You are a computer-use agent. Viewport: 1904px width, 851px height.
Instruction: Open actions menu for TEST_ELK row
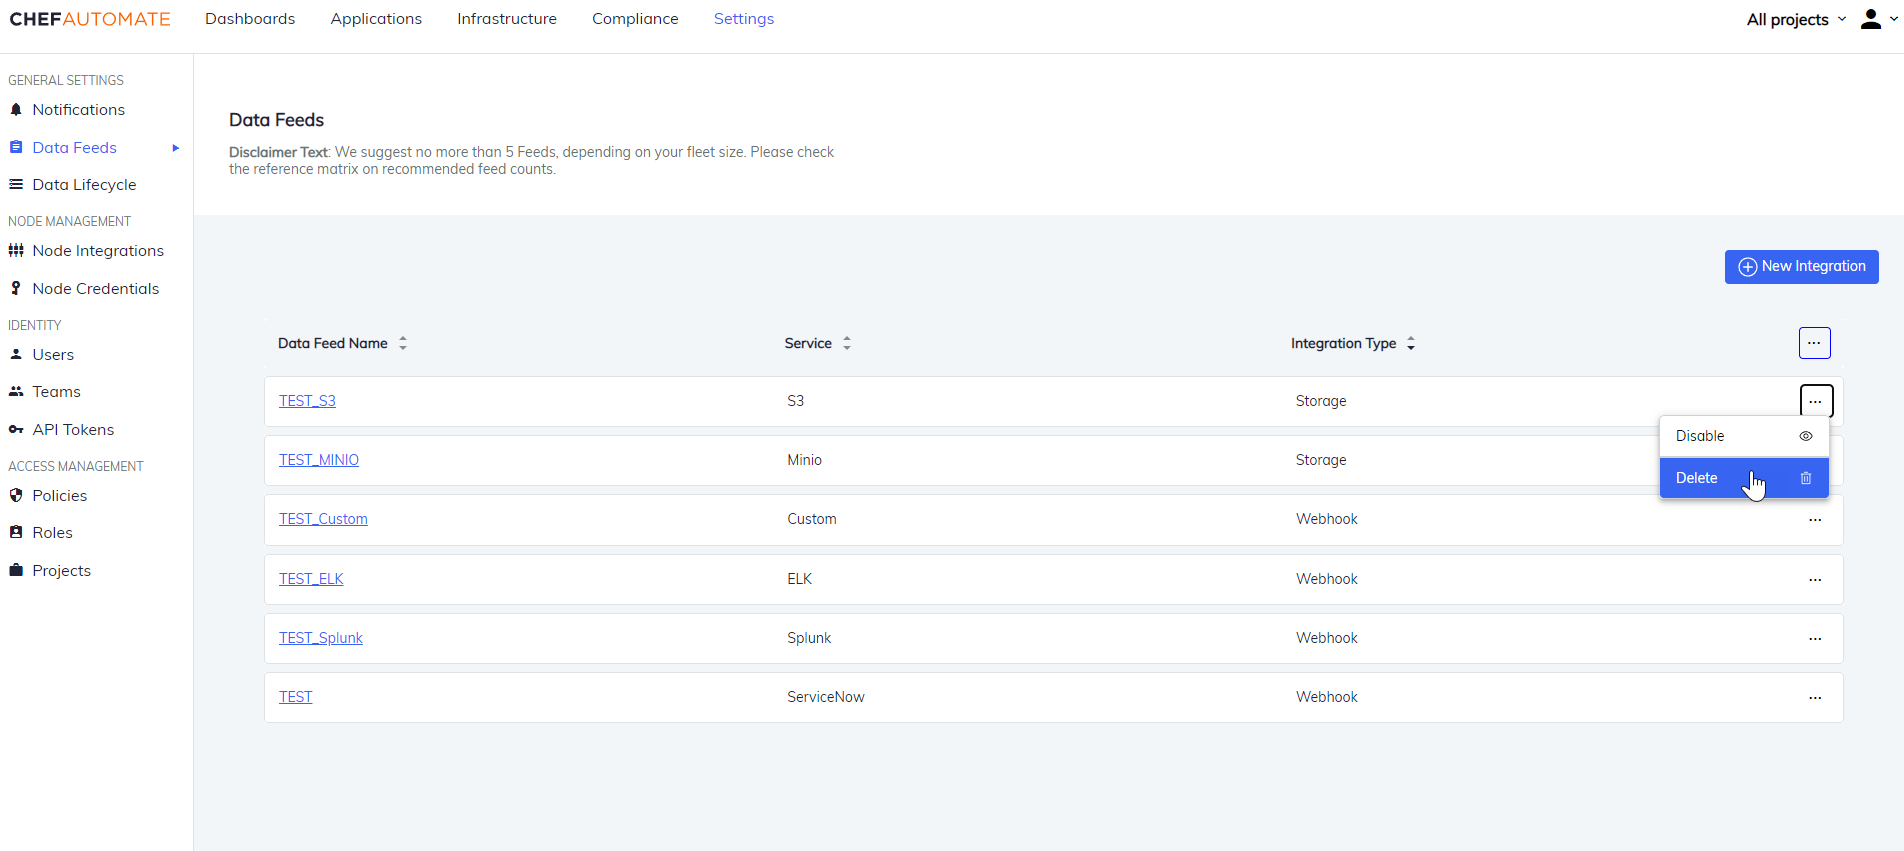(1815, 579)
